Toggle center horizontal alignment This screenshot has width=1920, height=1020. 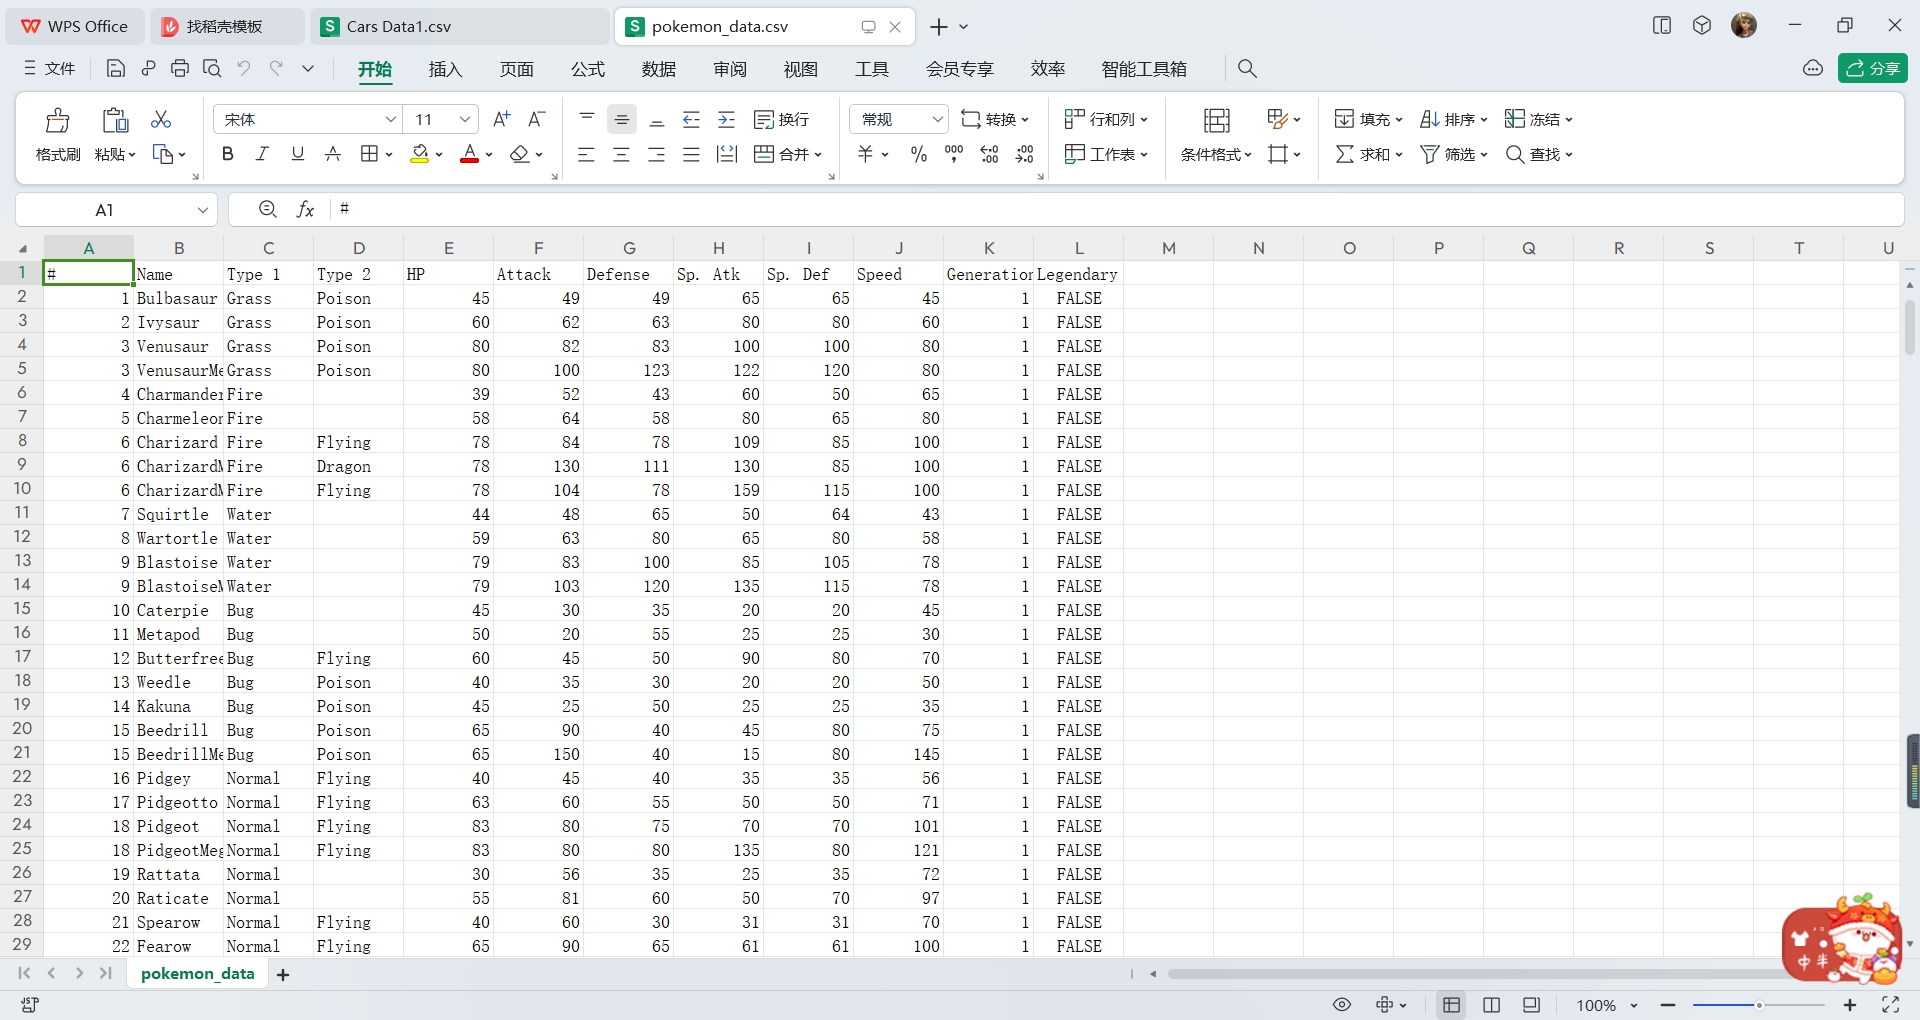pos(622,154)
